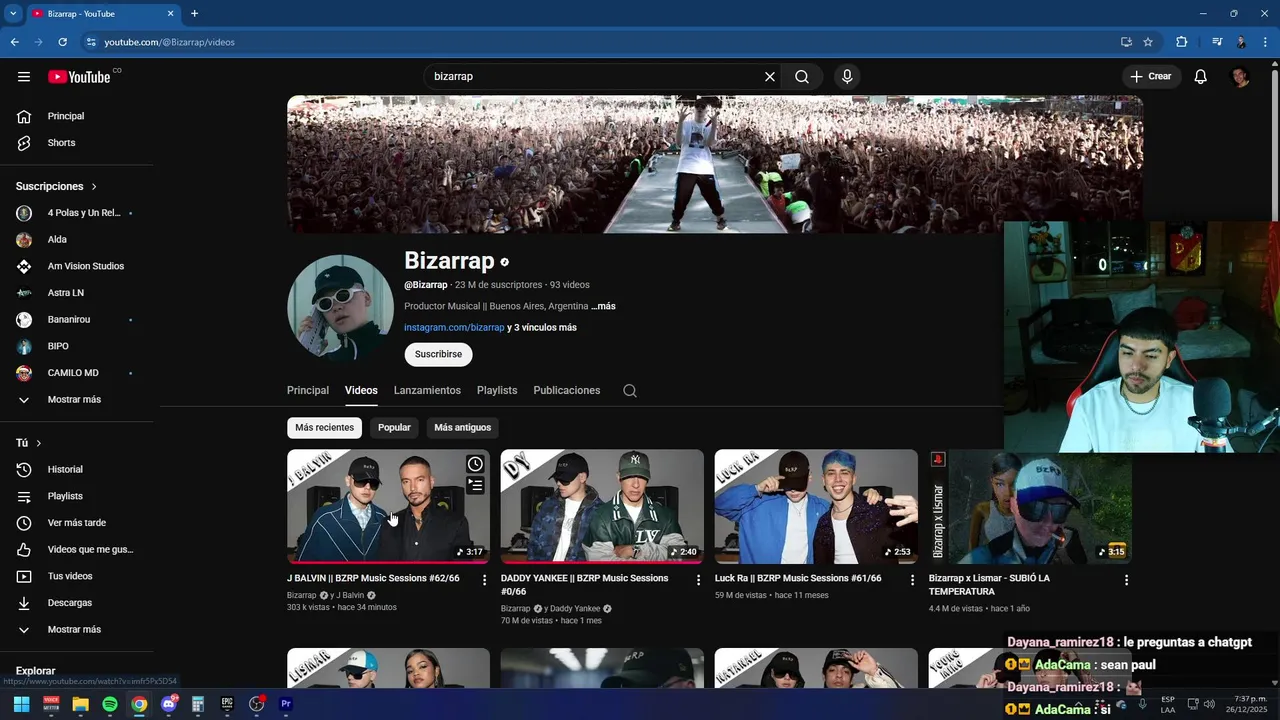Open OBS Studio from the taskbar

pyautogui.click(x=256, y=704)
